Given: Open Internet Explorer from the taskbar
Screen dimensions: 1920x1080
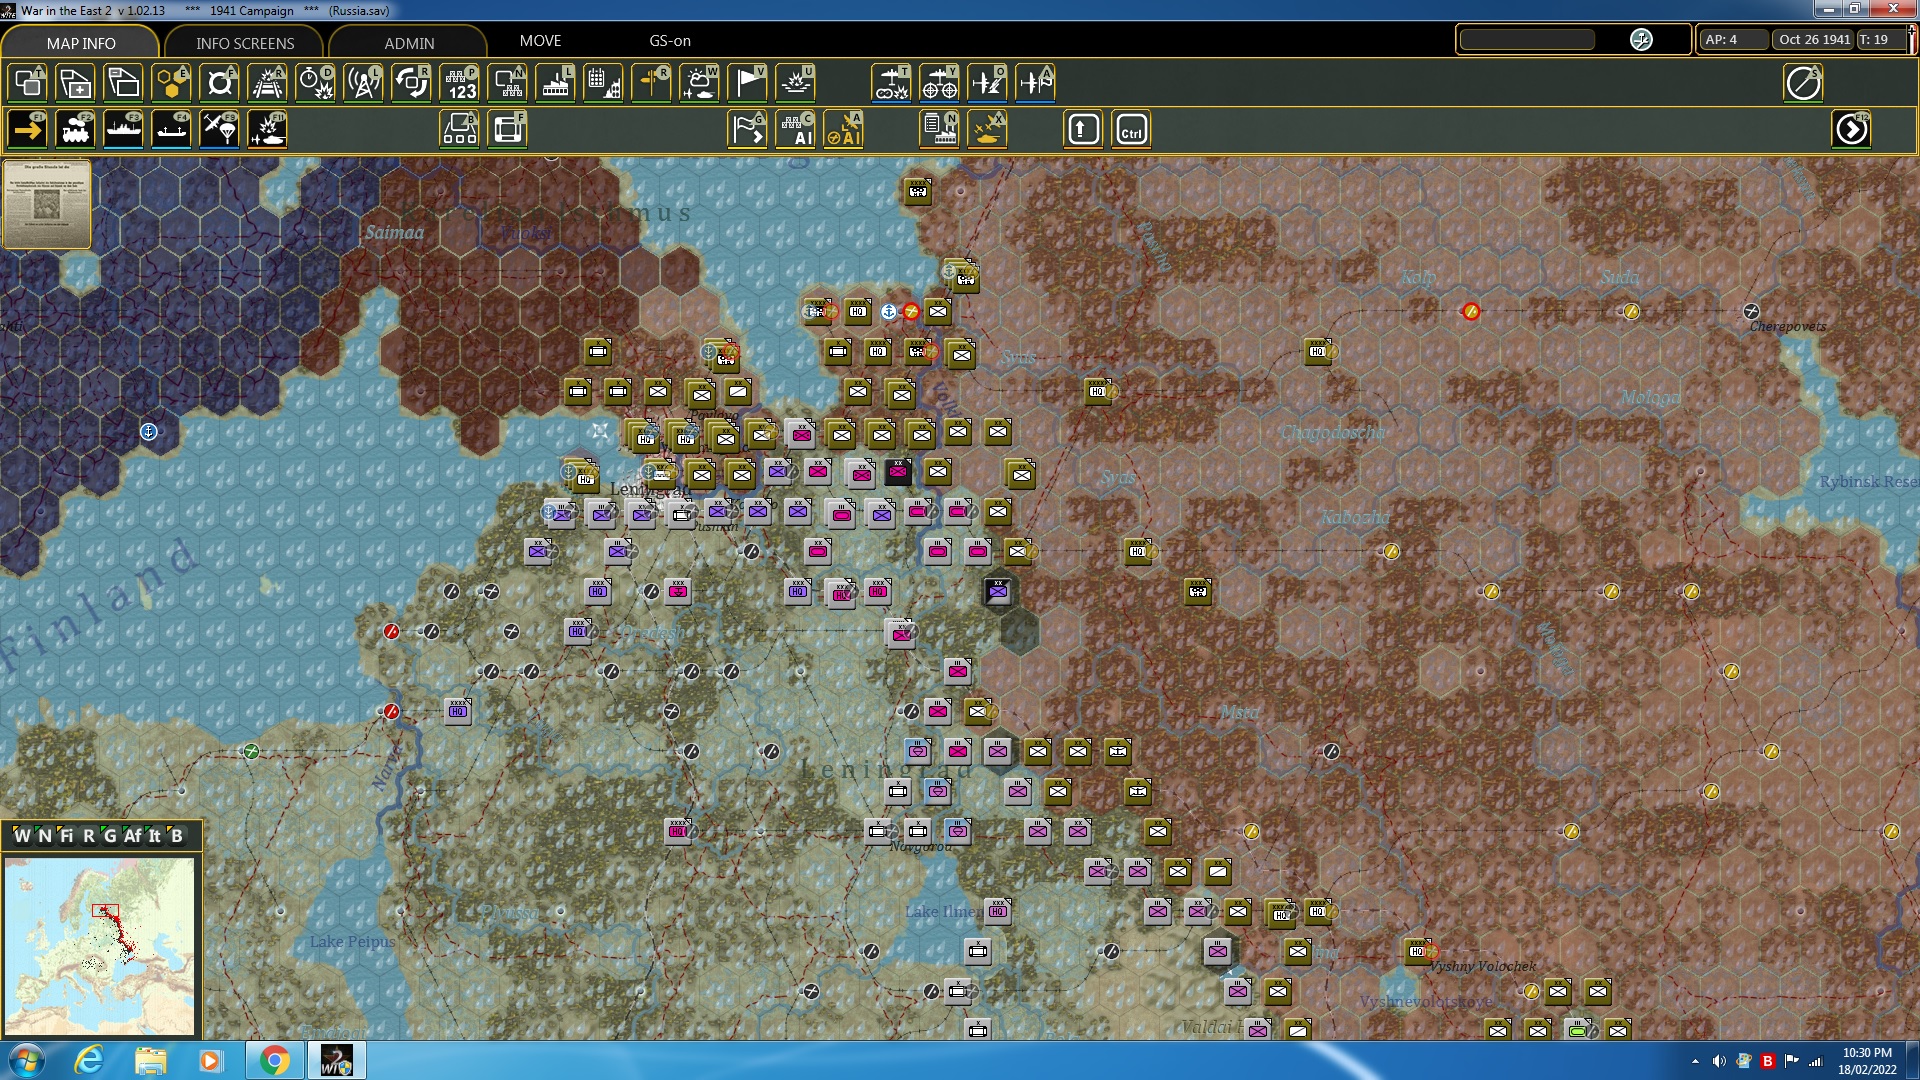Looking at the screenshot, I should tap(89, 1060).
